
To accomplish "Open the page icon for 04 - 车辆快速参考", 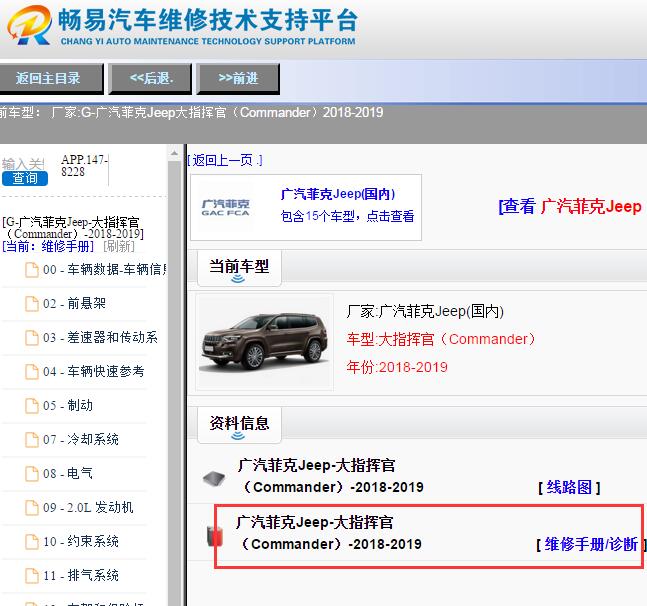I will click(x=32, y=372).
